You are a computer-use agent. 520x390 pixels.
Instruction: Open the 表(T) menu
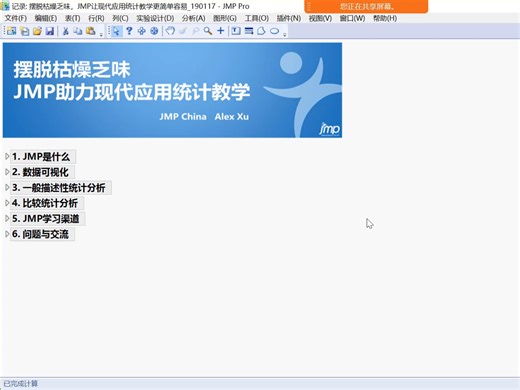[x=73, y=18]
